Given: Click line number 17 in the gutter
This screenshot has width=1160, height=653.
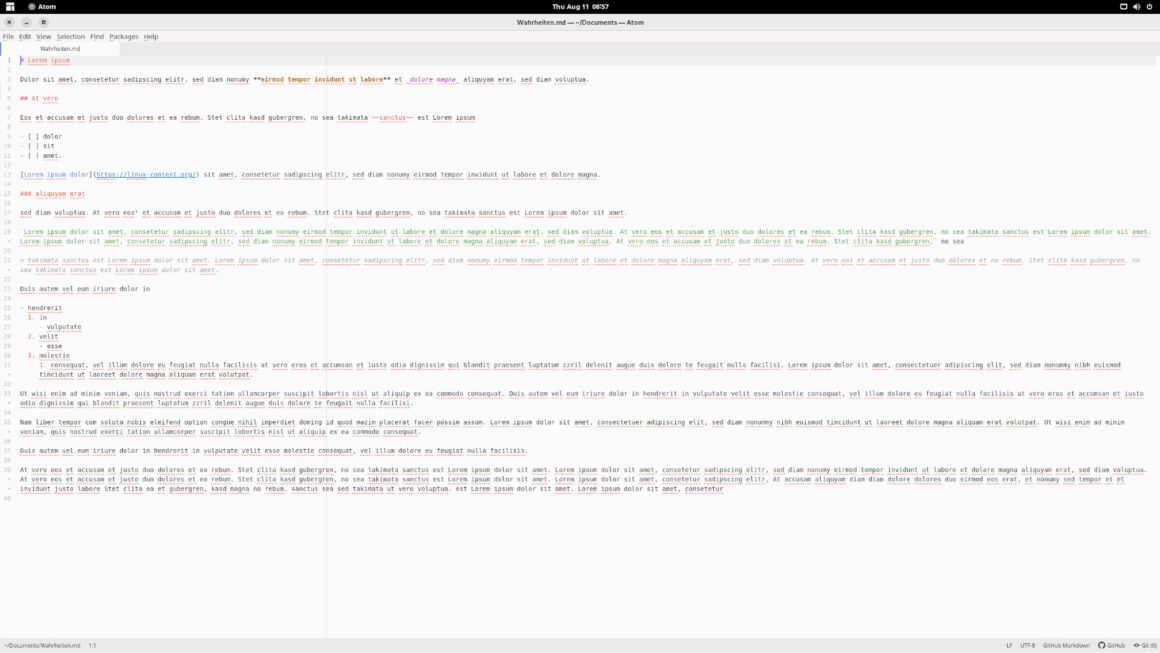Looking at the screenshot, I should point(8,212).
